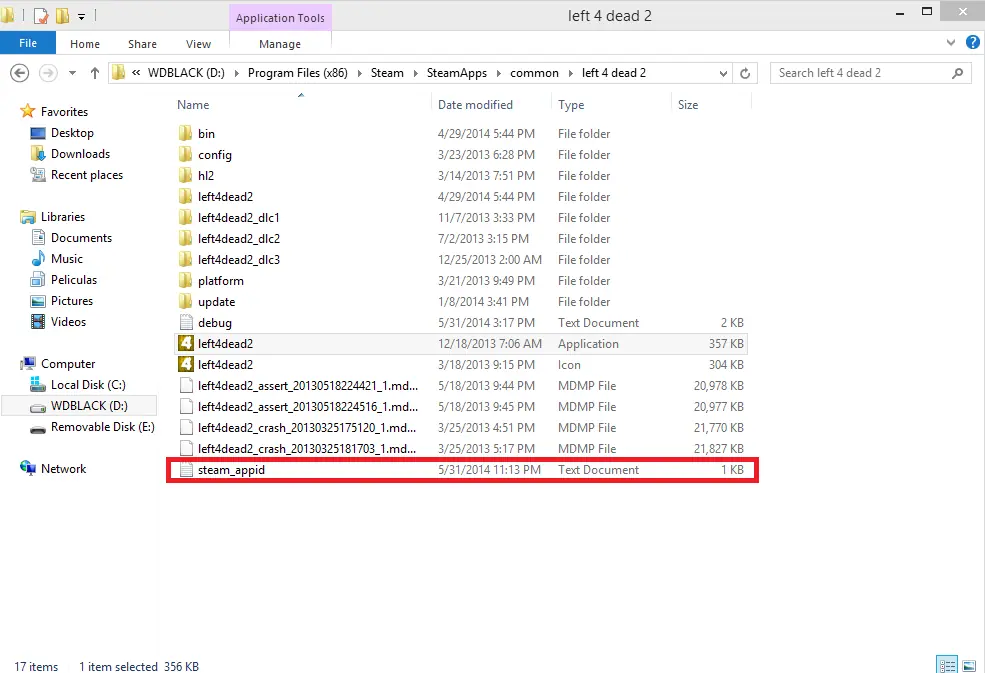Switch to Large icons view
Image resolution: width=985 pixels, height=673 pixels.
tap(969, 665)
